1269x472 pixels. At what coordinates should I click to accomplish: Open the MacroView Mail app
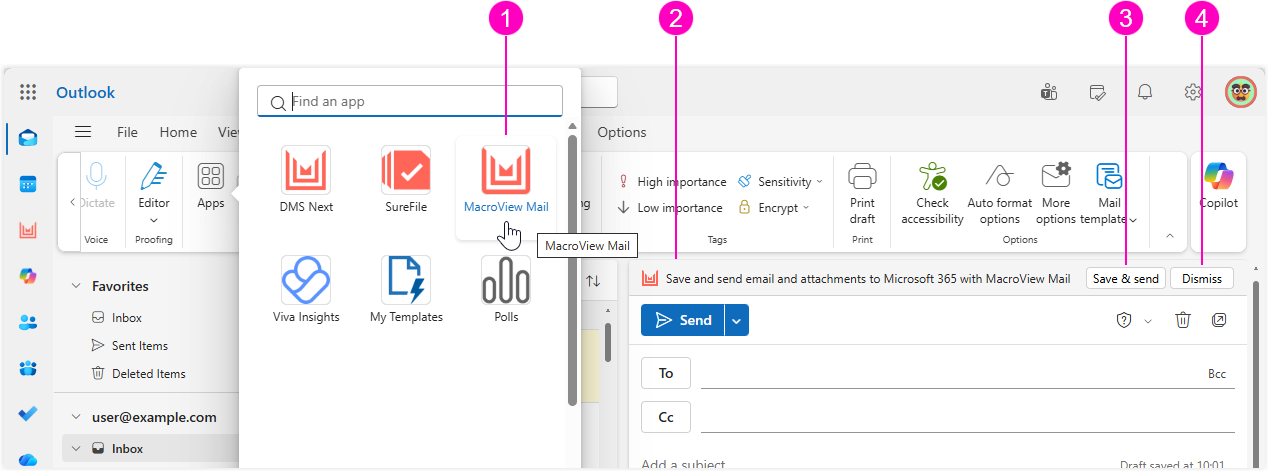(506, 180)
